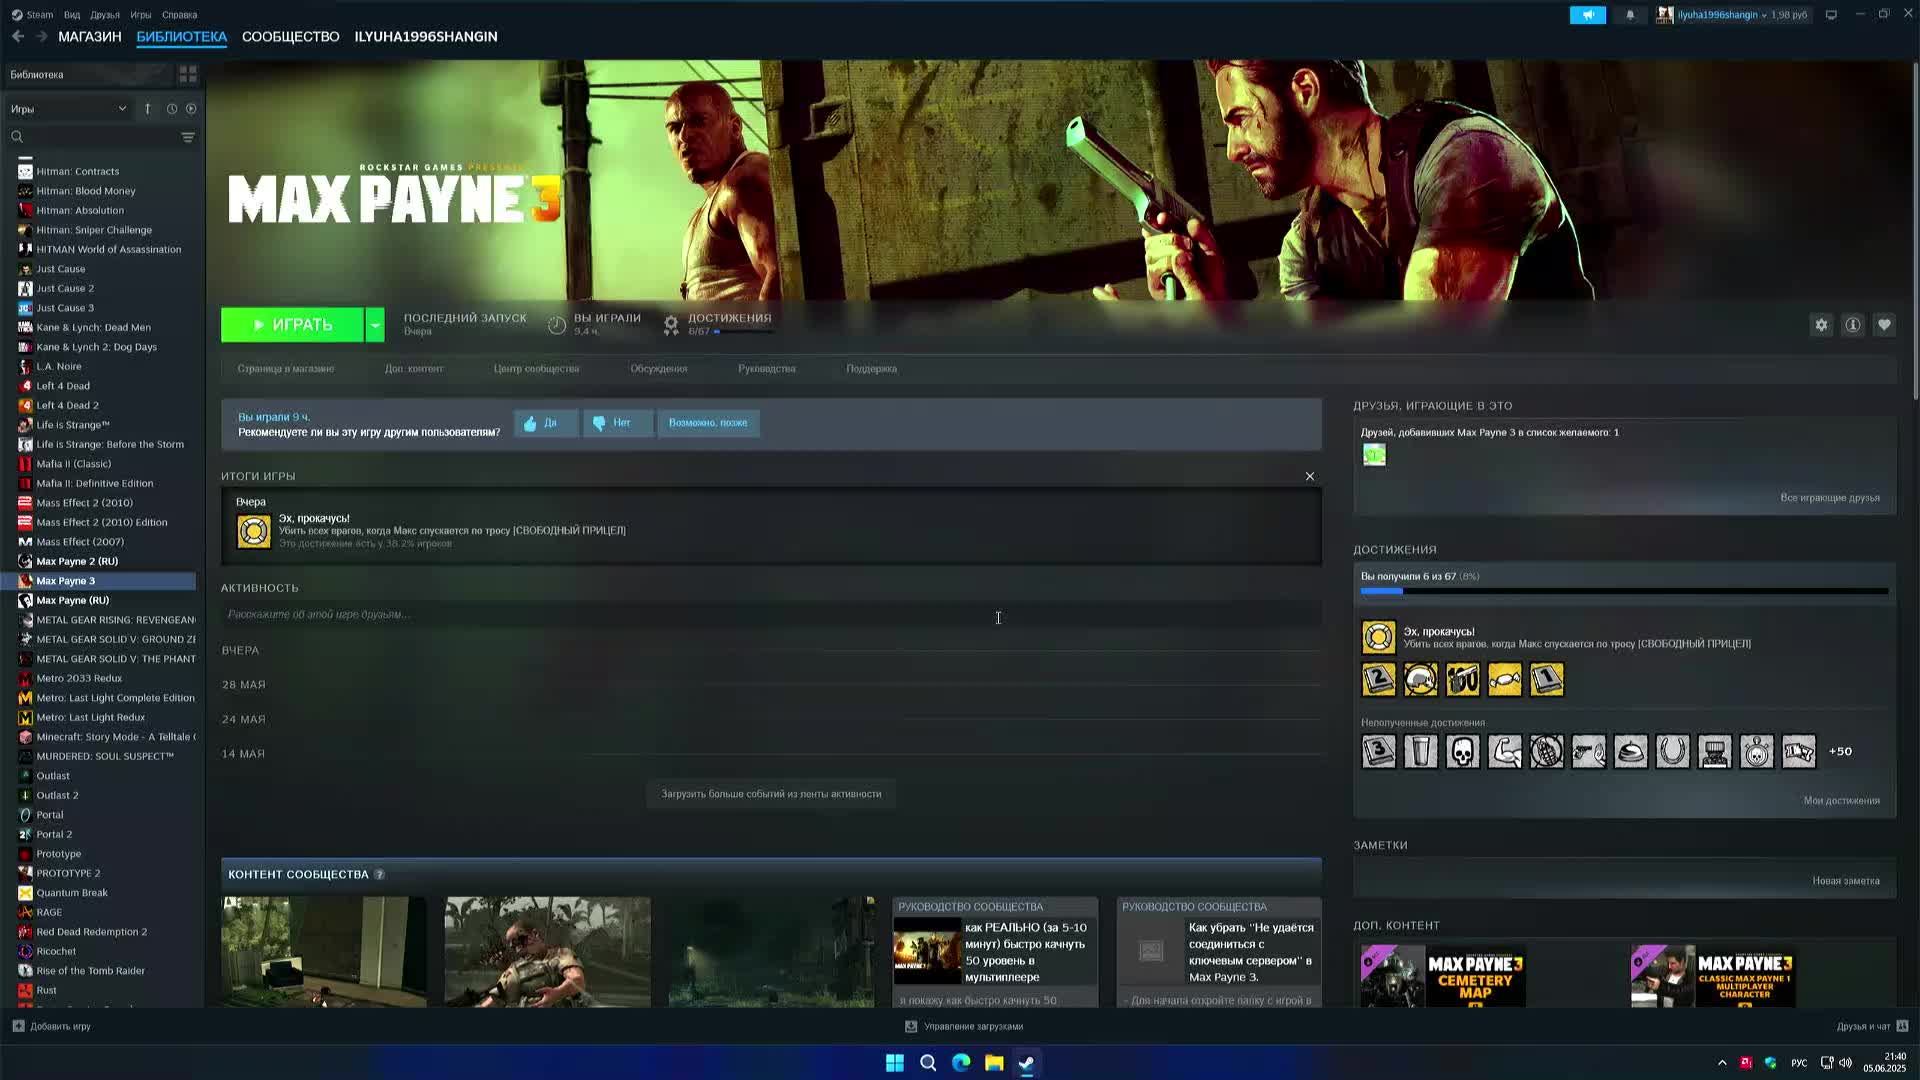Viewport: 1920px width, 1080px height.
Task: Open Обсуждения link
Action: click(659, 369)
